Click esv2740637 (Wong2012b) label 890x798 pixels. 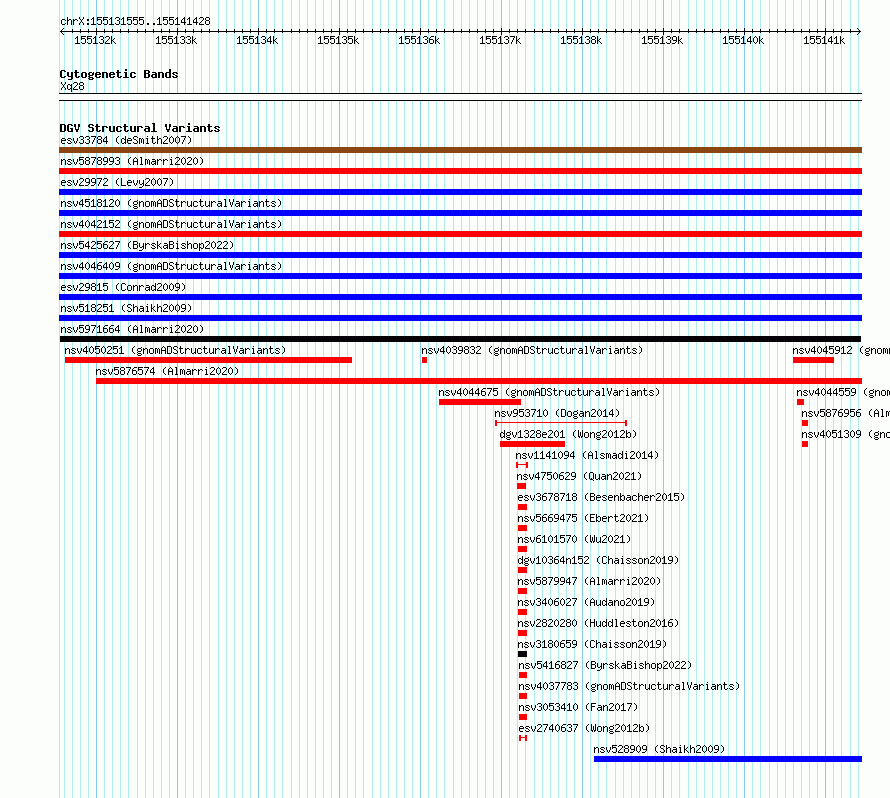[584, 728]
